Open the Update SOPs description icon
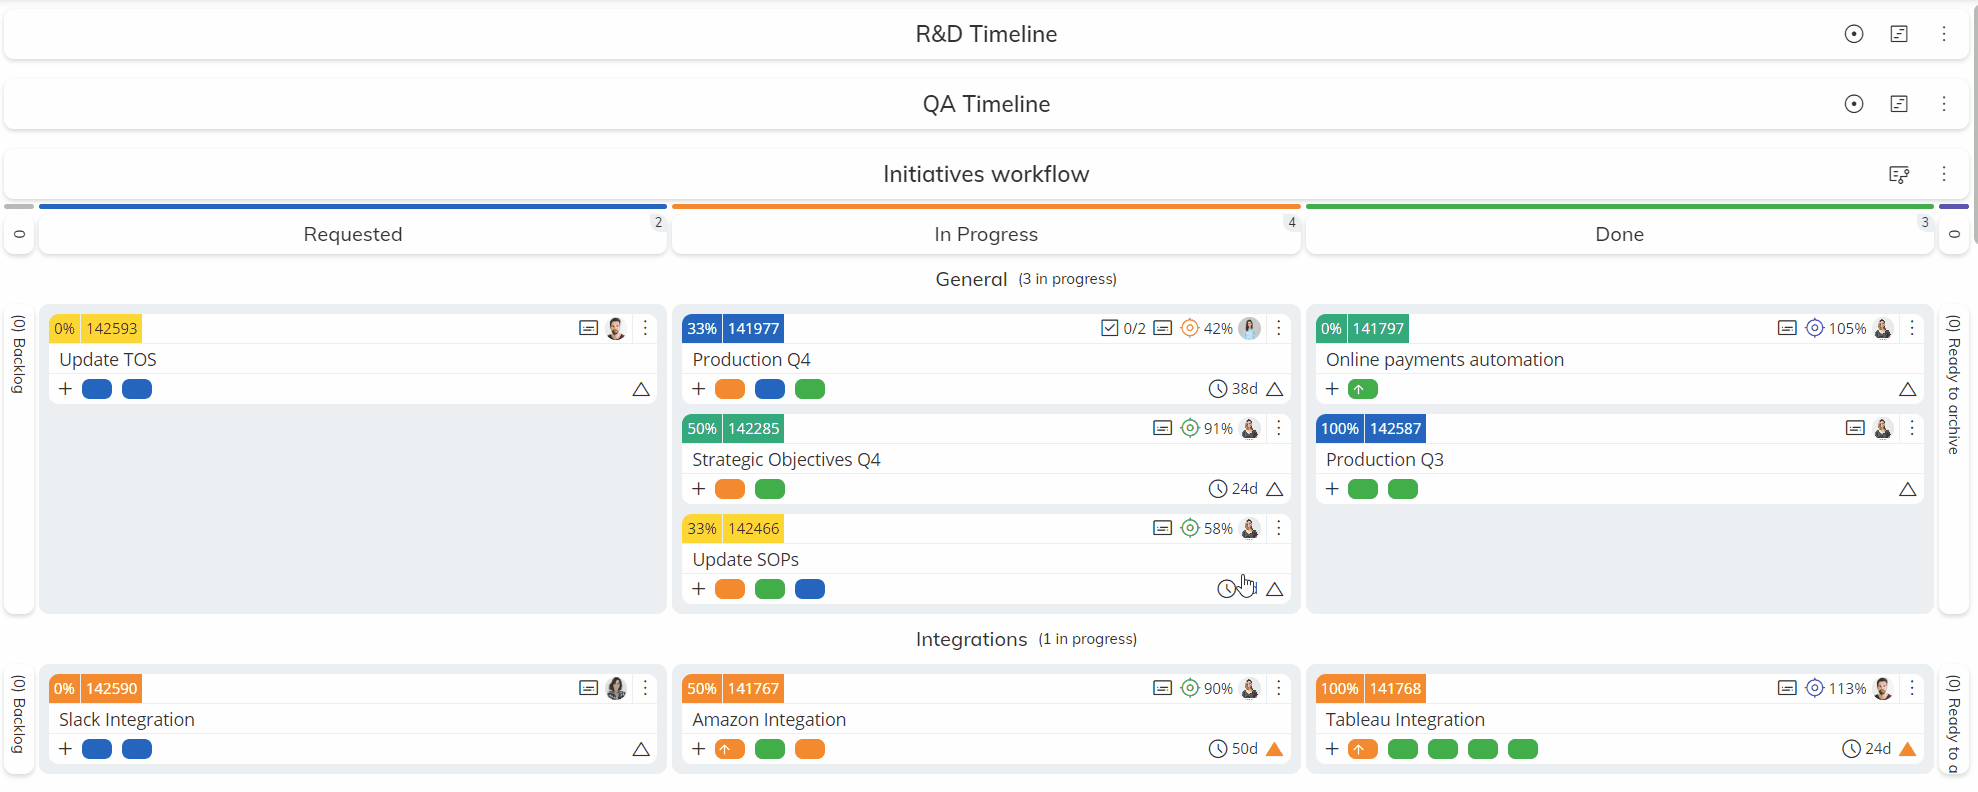Image resolution: width=1978 pixels, height=792 pixels. [1162, 528]
